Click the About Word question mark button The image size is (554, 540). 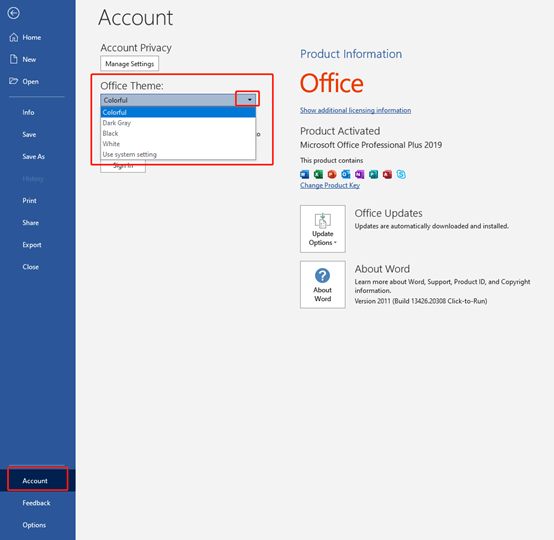[323, 284]
